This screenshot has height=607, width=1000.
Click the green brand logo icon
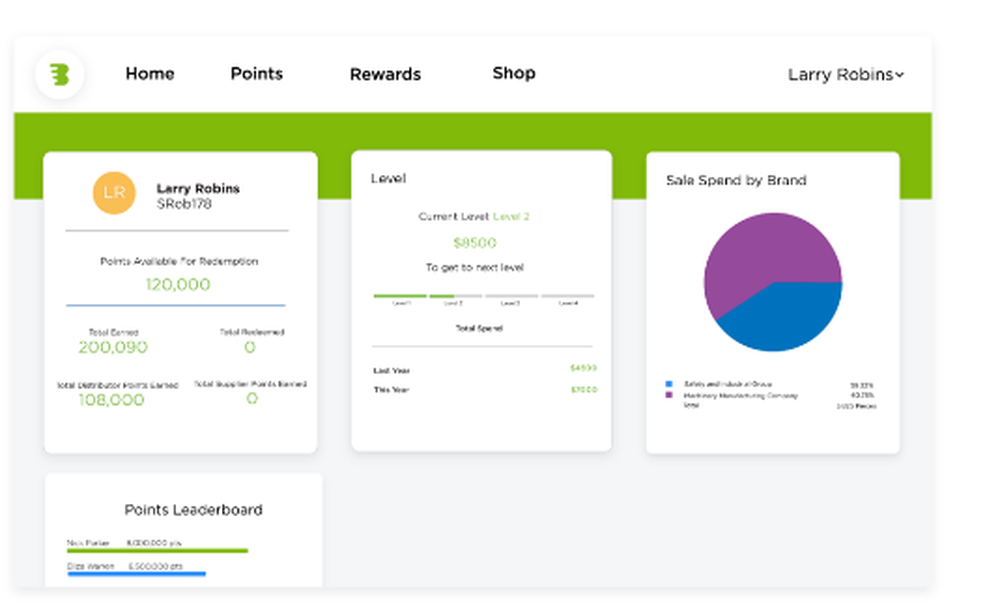click(x=60, y=73)
